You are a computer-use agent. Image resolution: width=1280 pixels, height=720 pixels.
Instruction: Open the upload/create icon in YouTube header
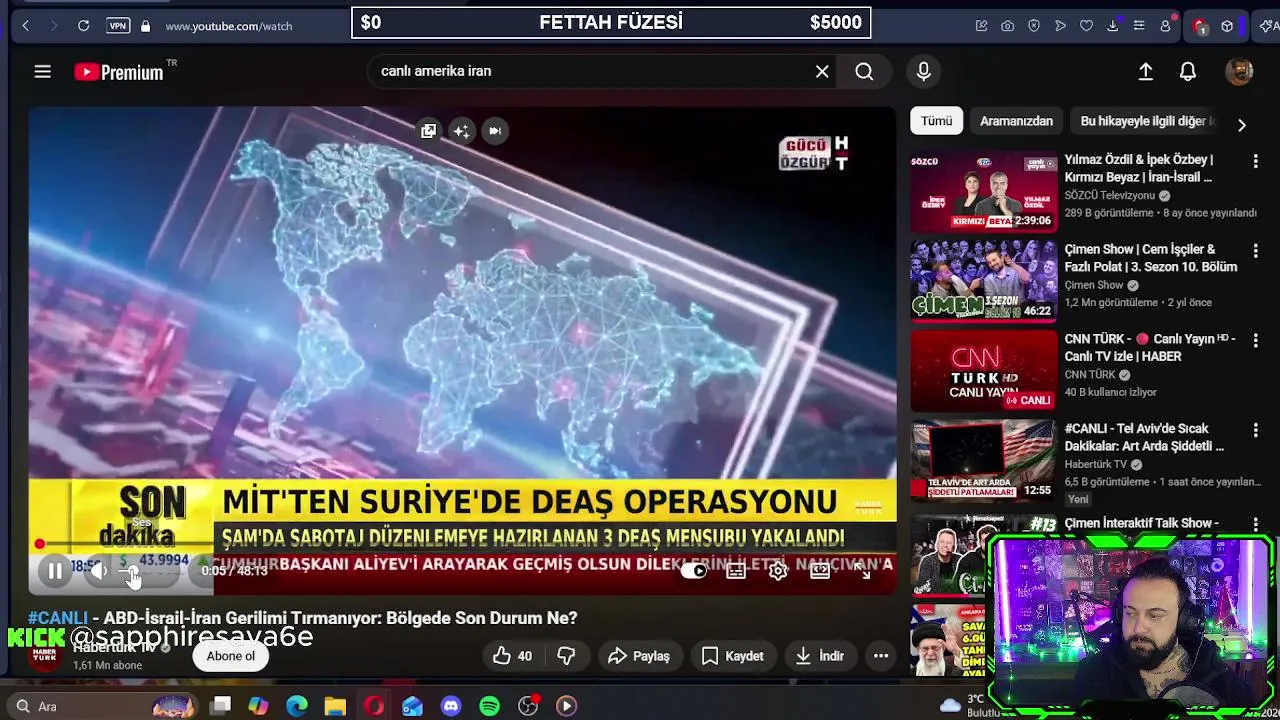[1146, 71]
